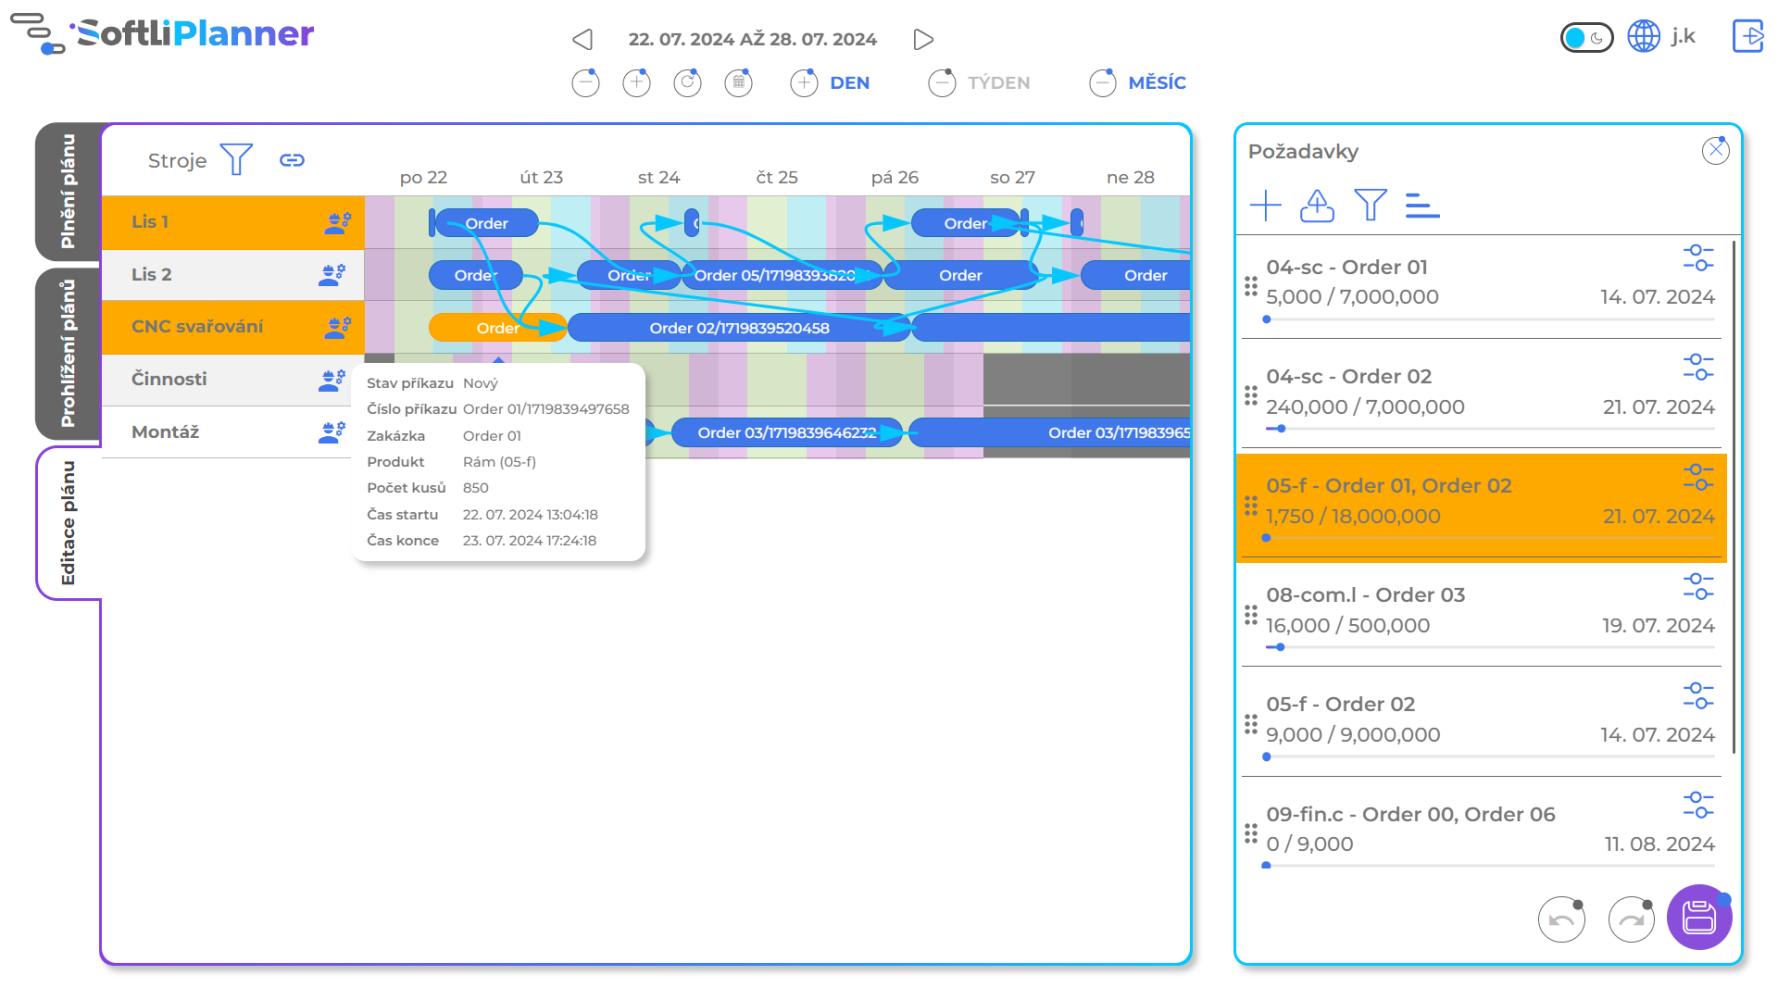Add a new request with plus icon
Screen dimensions: 1778x1000
[1265, 206]
